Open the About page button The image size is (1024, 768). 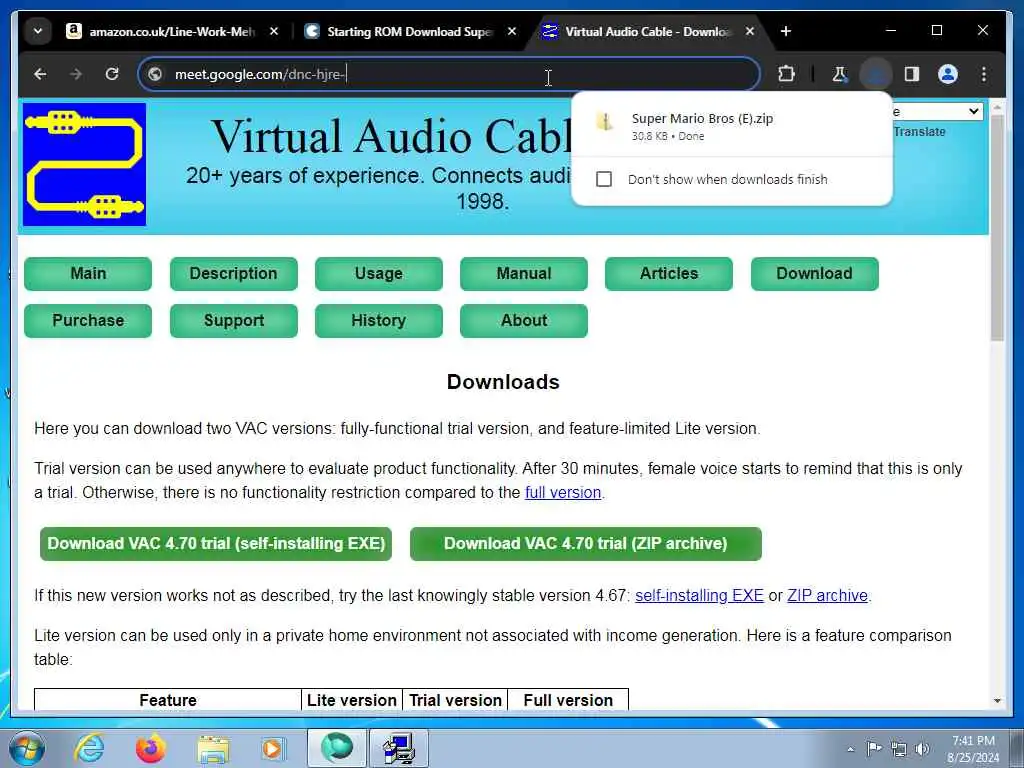tap(524, 321)
